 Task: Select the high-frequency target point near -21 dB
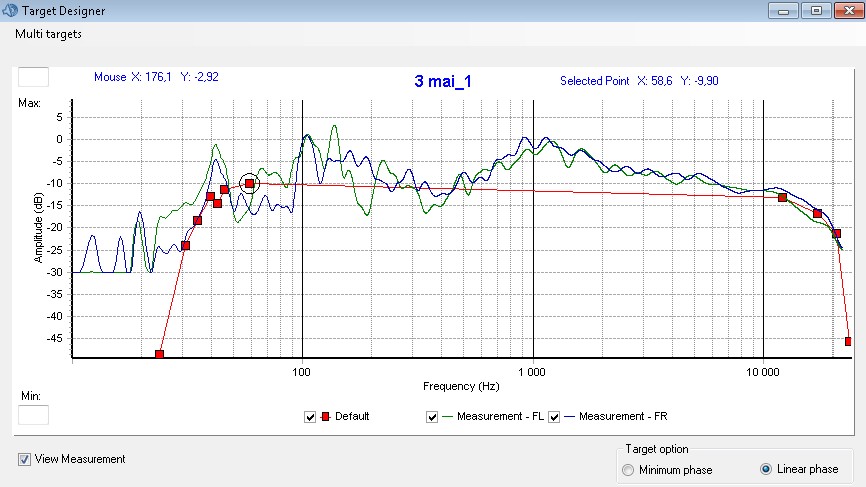click(x=836, y=234)
